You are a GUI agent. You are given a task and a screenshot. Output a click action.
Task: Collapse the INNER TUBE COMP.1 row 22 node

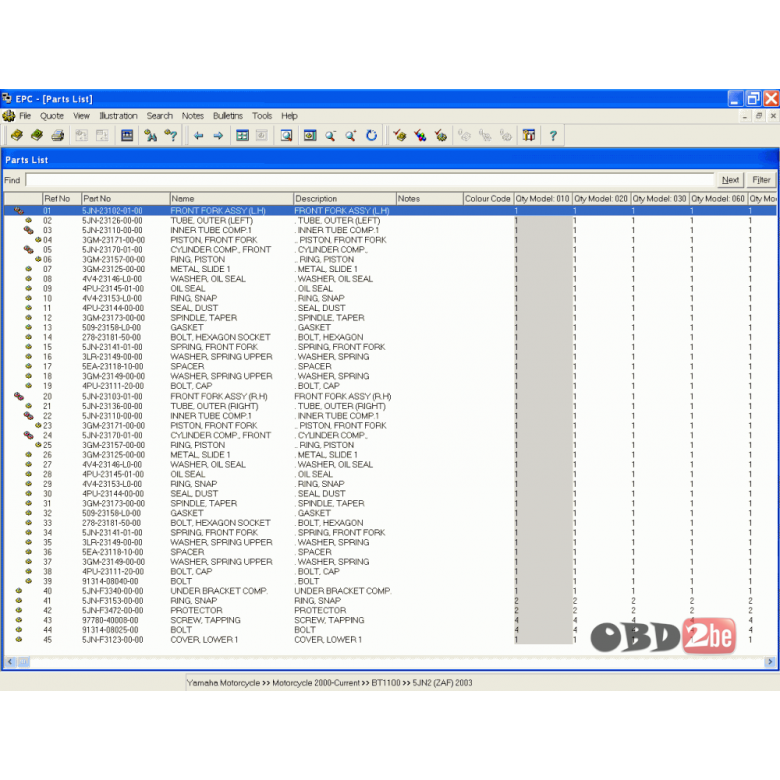click(28, 416)
